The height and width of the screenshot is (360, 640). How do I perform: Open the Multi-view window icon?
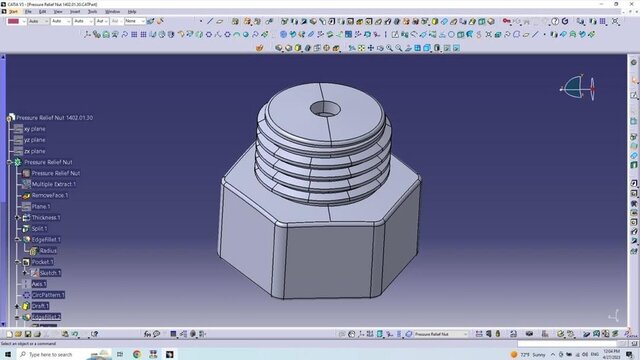click(x=418, y=48)
